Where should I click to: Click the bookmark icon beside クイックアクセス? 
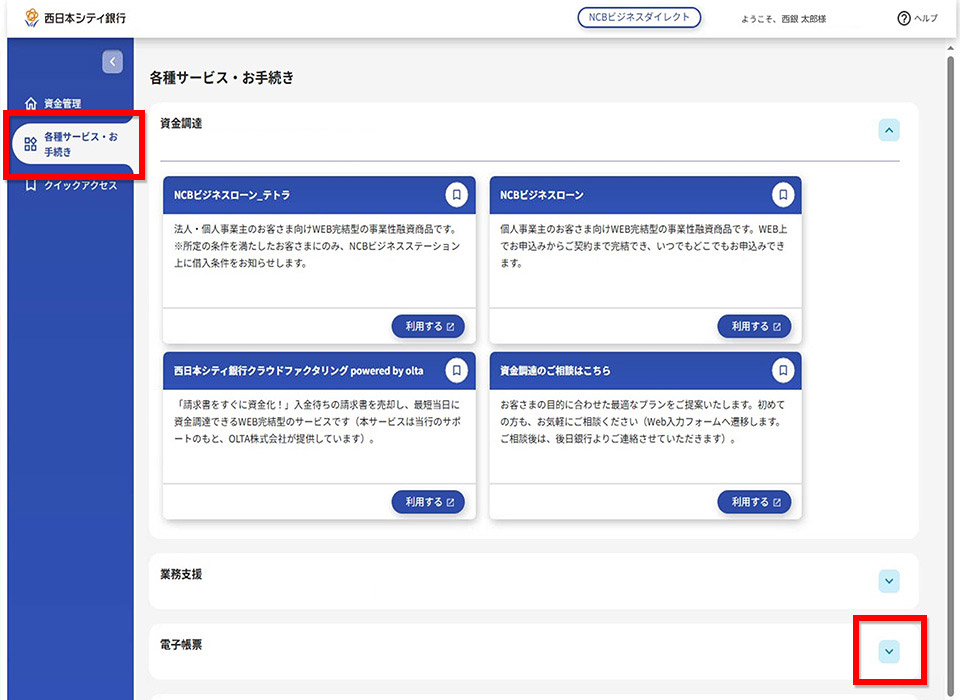[x=31, y=185]
